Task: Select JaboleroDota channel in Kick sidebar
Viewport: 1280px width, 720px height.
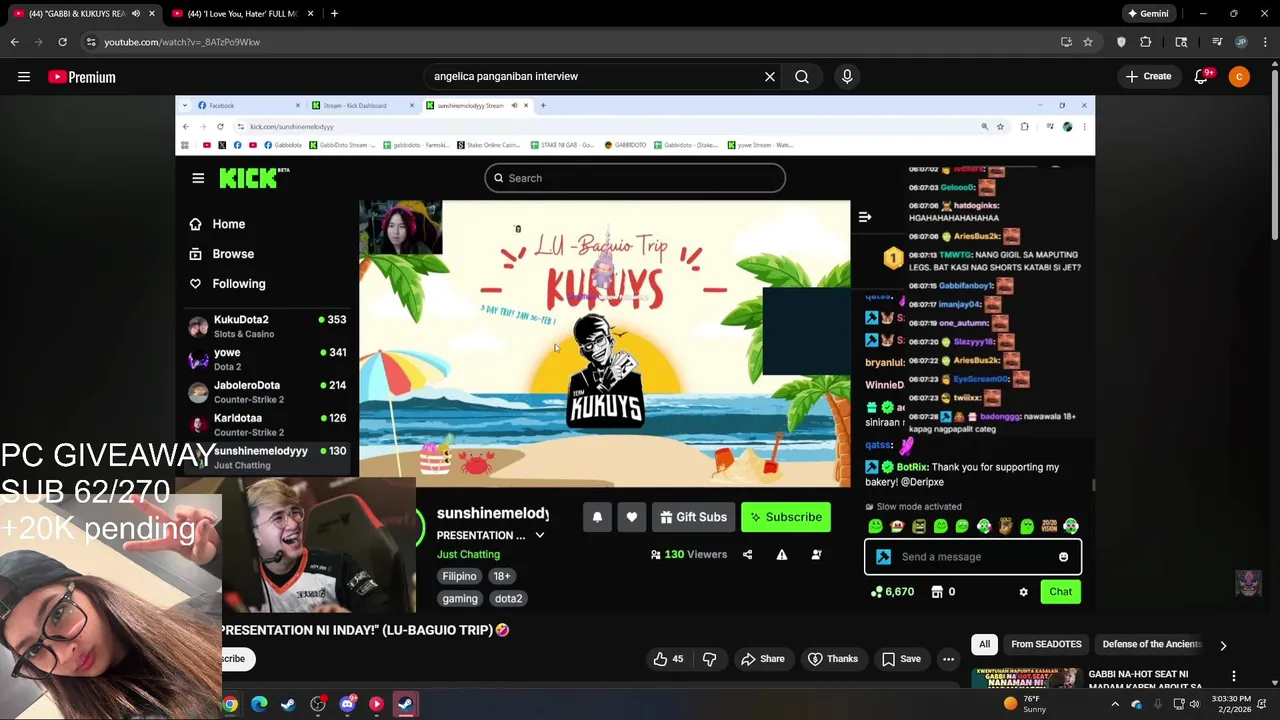Action: point(266,392)
